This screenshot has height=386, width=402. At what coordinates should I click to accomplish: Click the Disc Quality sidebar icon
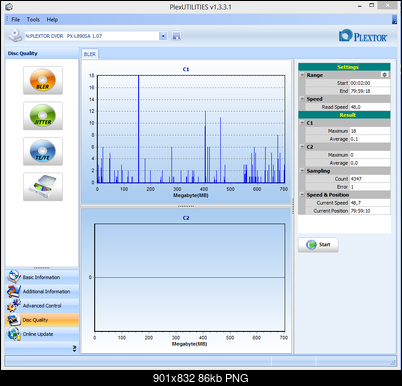14,320
